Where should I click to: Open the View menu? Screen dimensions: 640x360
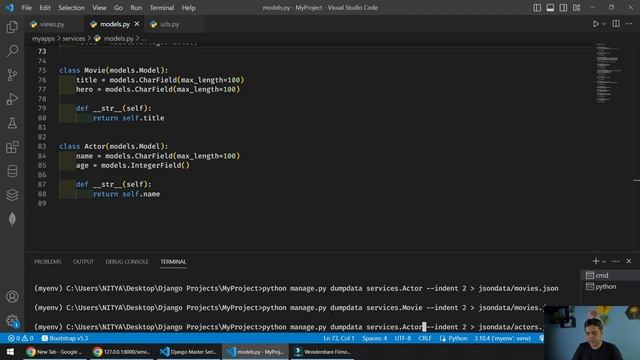[99, 8]
